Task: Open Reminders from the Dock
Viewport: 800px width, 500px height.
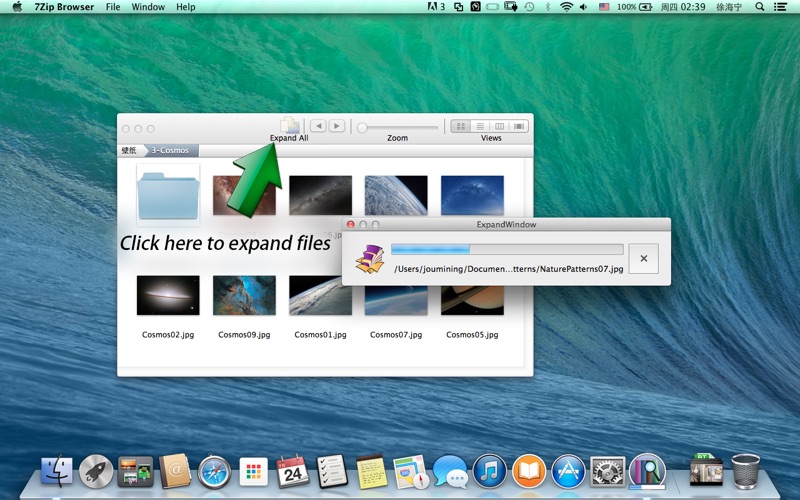Action: point(332,471)
